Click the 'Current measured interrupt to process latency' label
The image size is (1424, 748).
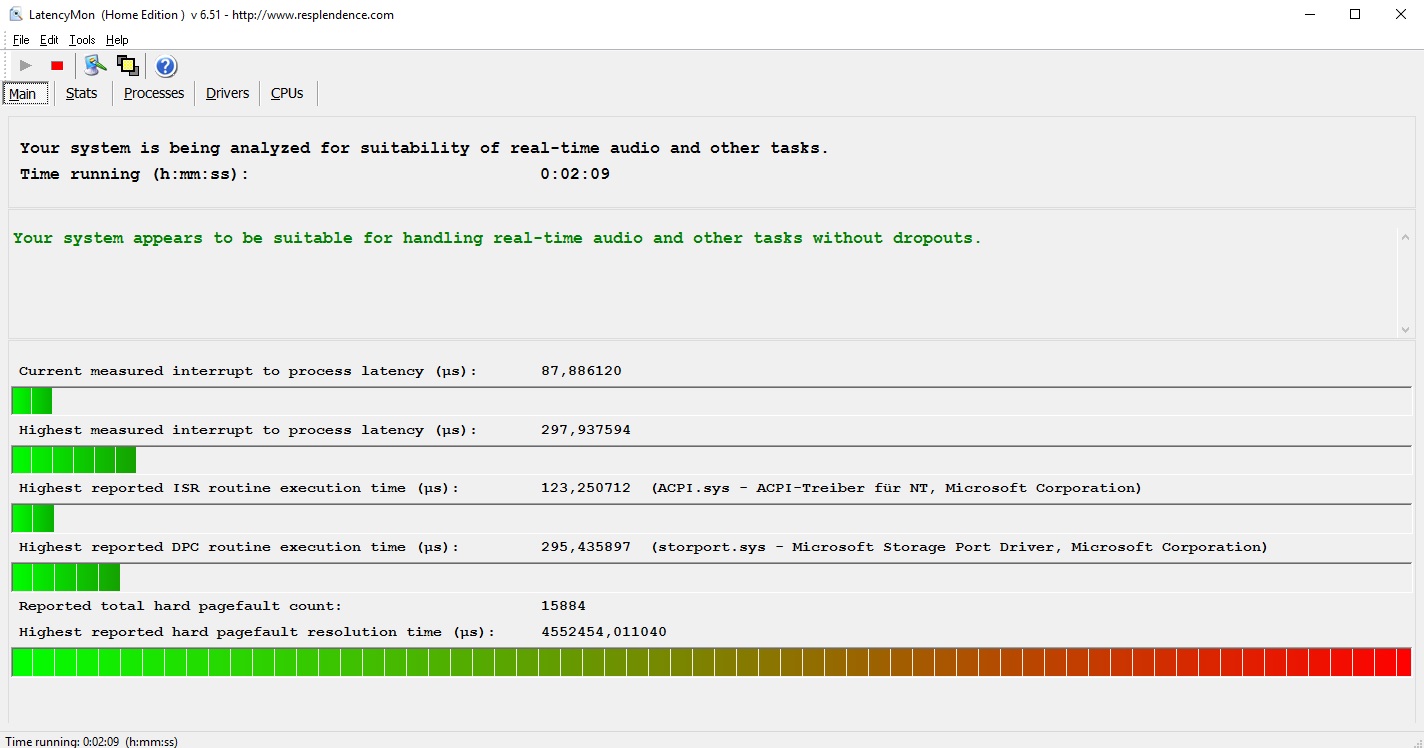tap(248, 371)
